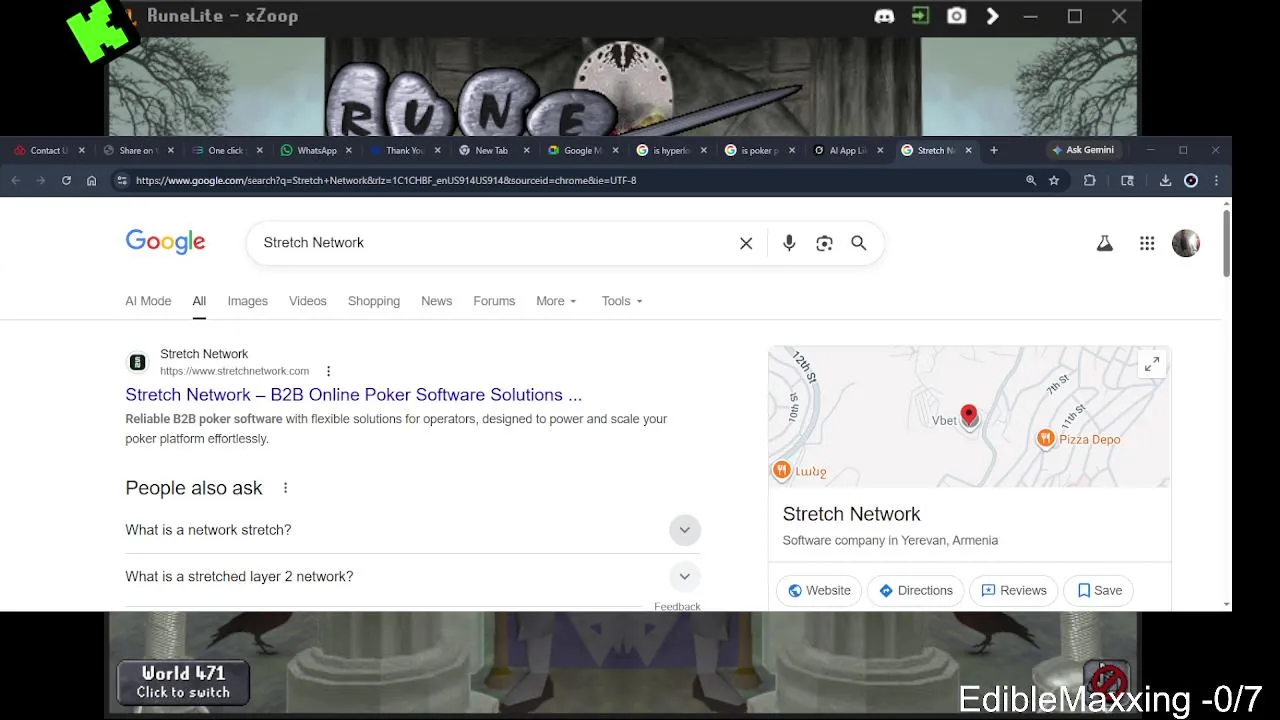This screenshot has height=720, width=1280.
Task: Open three-dot options beside stretchnetwork.com
Action: coord(328,371)
